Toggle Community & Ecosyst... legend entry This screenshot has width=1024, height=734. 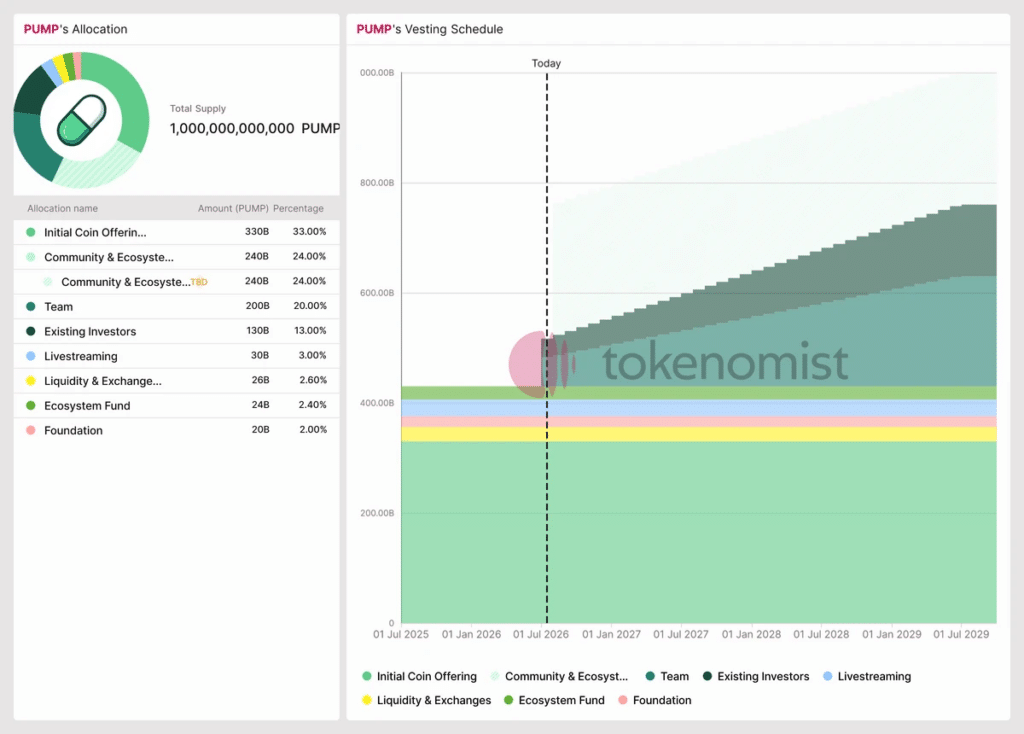point(559,677)
